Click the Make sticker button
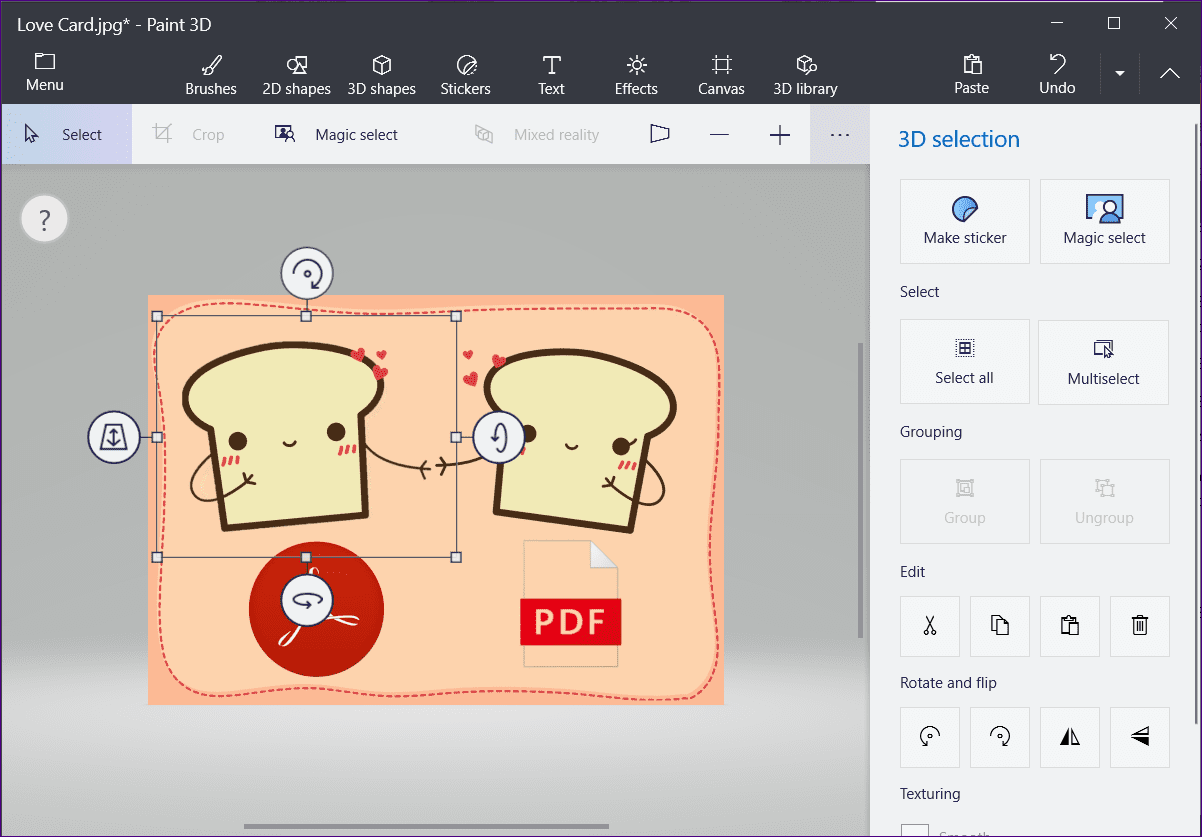Viewport: 1202px width, 837px height. coord(965,222)
